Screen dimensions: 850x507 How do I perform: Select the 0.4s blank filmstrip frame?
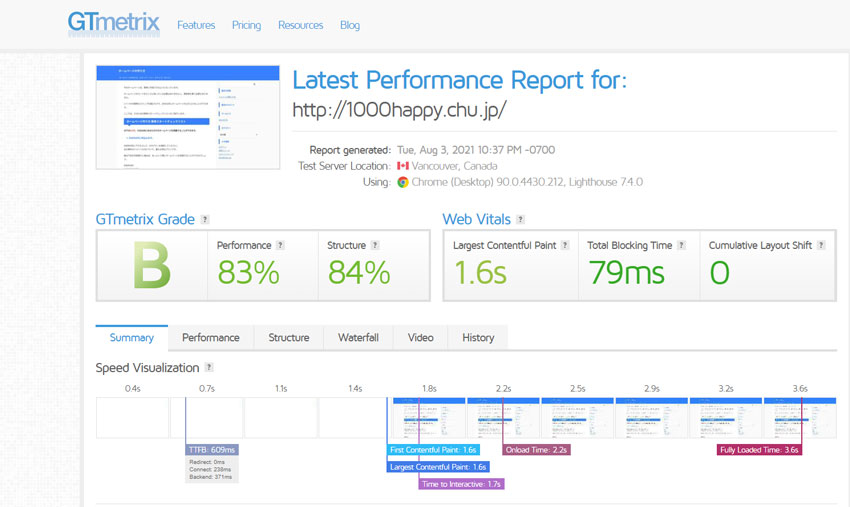point(132,418)
